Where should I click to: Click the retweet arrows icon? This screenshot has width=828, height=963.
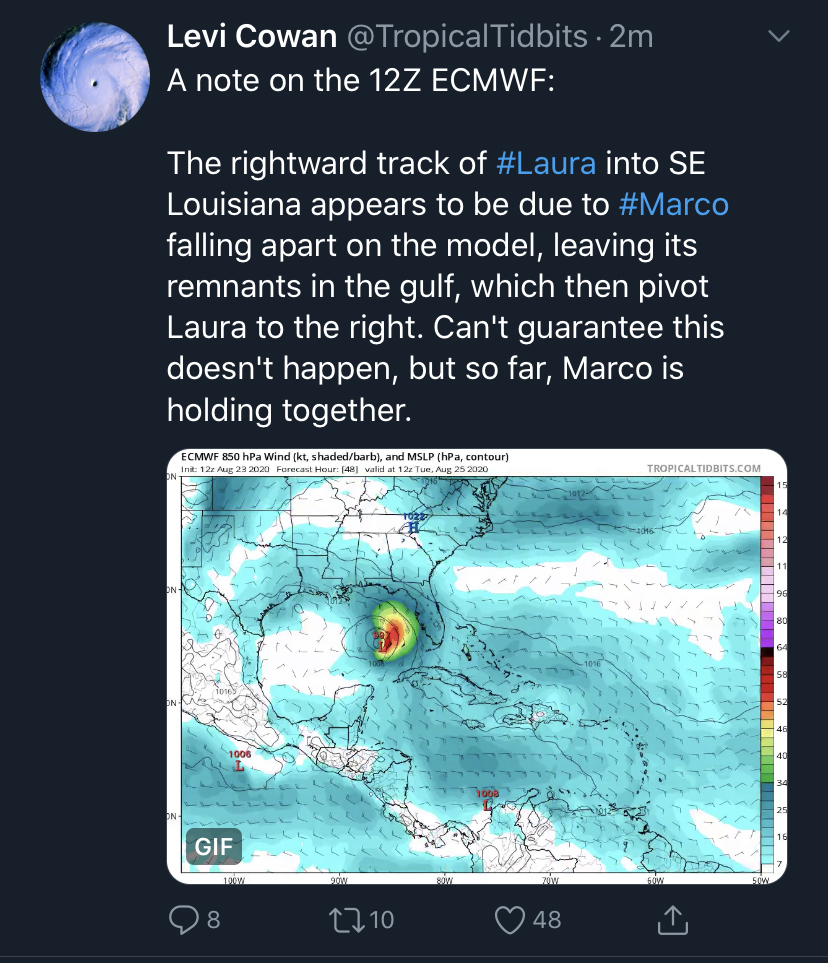click(342, 918)
